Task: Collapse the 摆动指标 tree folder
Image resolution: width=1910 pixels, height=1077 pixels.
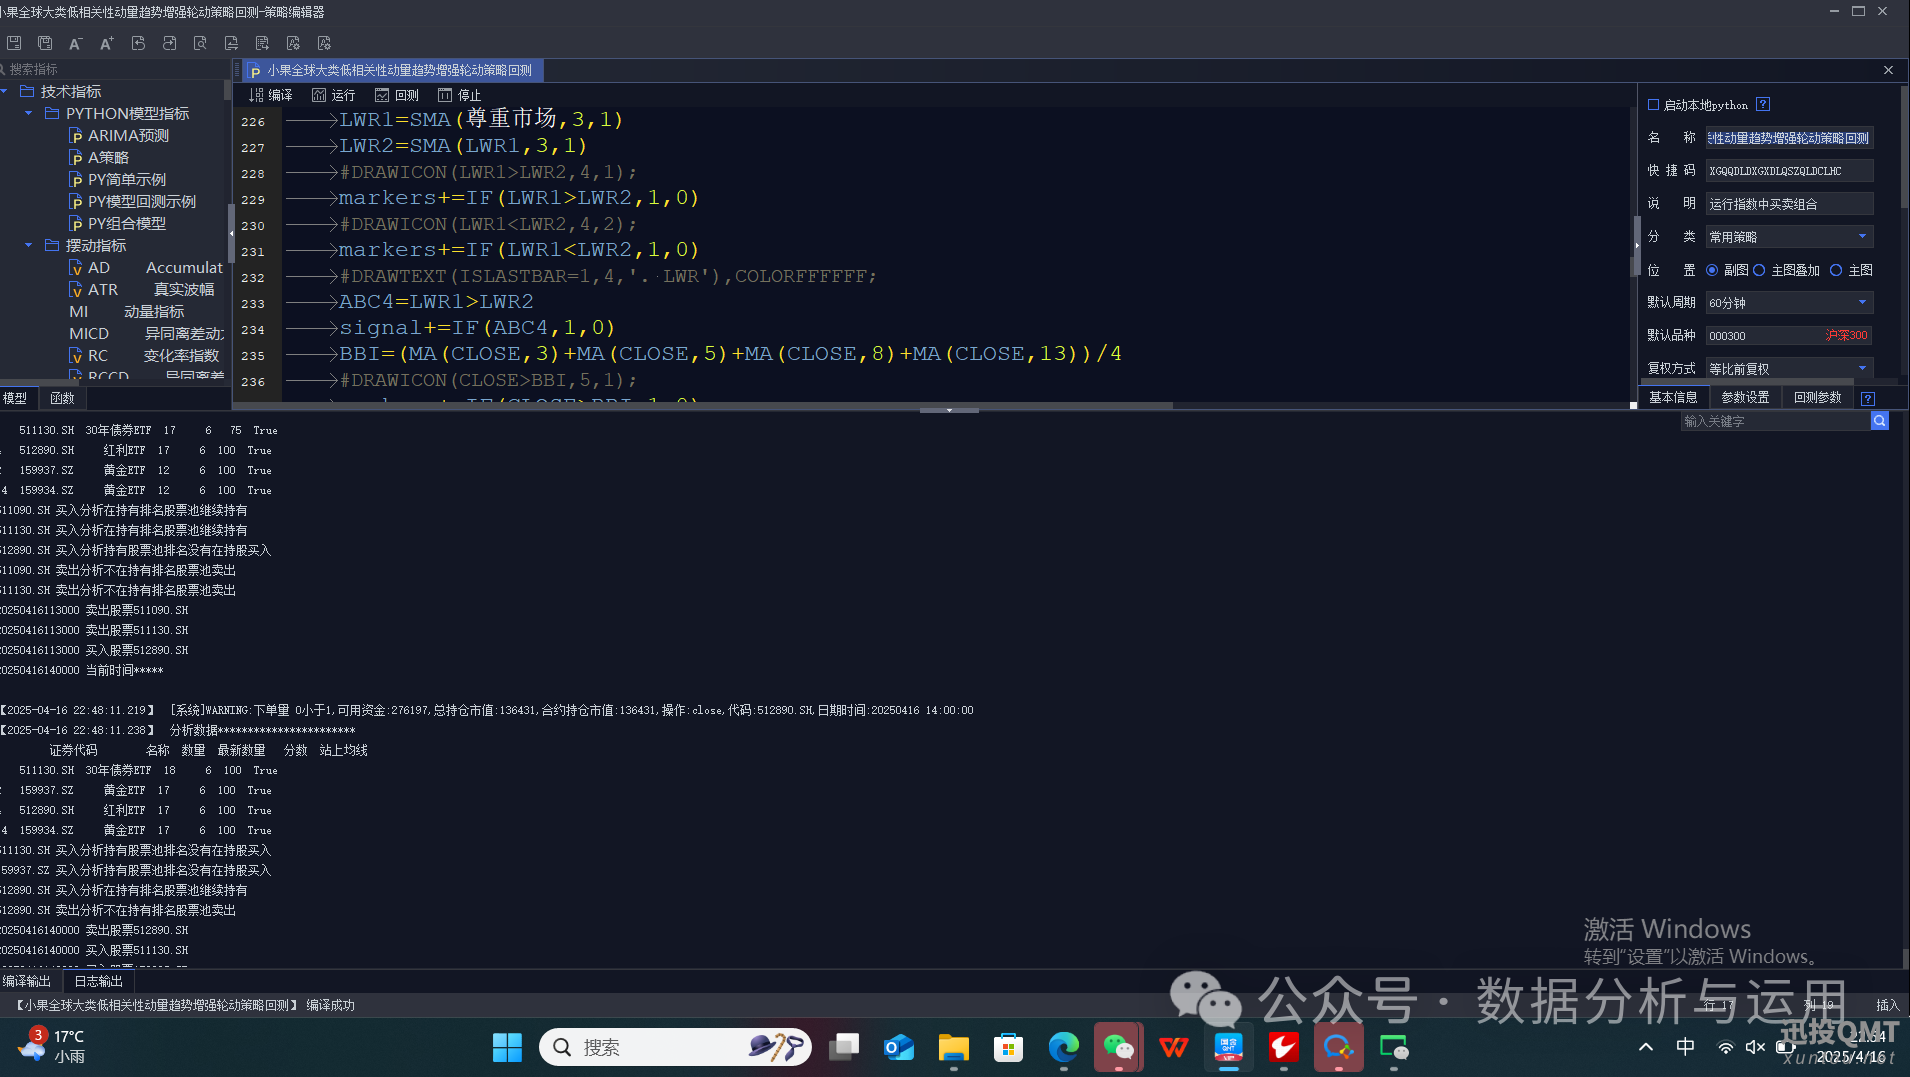Action: (x=29, y=245)
